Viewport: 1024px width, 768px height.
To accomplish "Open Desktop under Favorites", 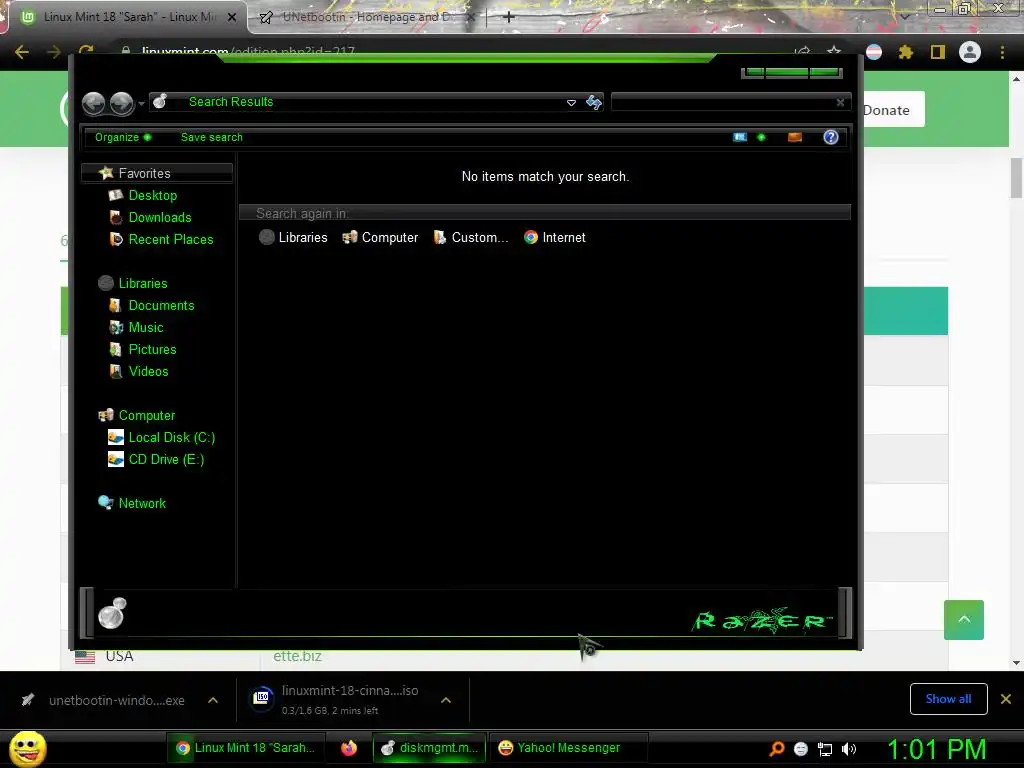I will point(153,195).
